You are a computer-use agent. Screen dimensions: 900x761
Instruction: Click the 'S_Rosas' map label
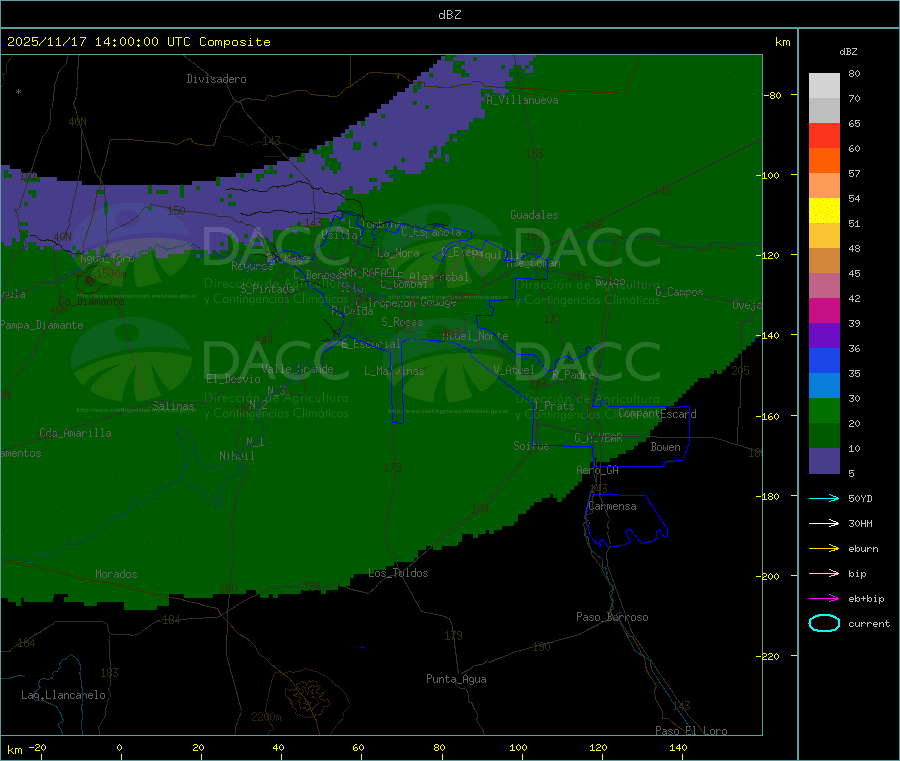[402, 322]
